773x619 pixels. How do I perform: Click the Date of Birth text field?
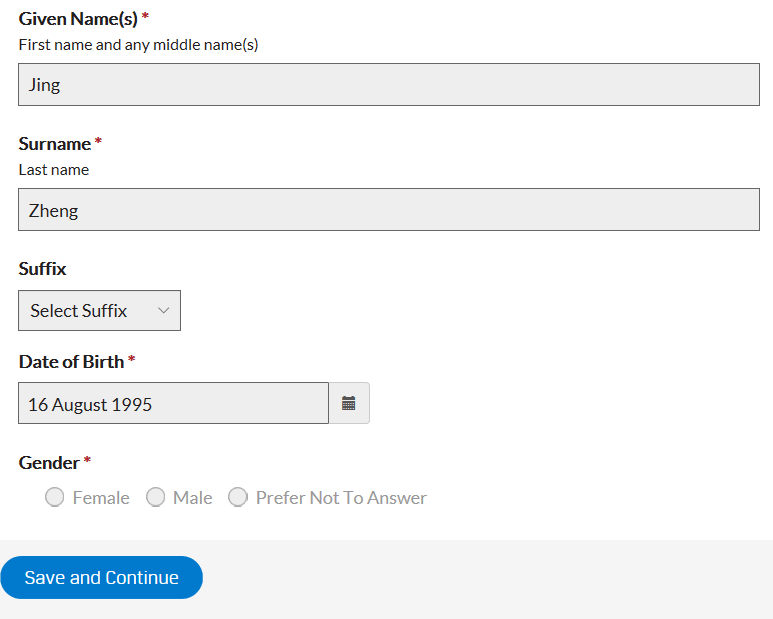coord(173,403)
